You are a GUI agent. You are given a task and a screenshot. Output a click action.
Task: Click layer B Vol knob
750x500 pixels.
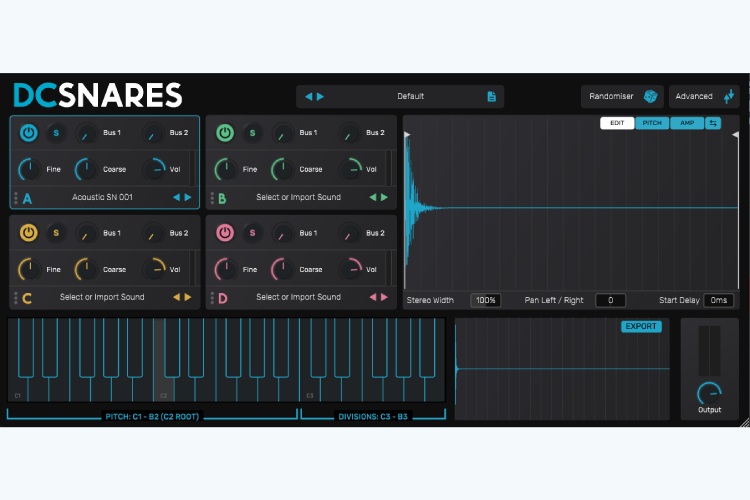(x=351, y=169)
